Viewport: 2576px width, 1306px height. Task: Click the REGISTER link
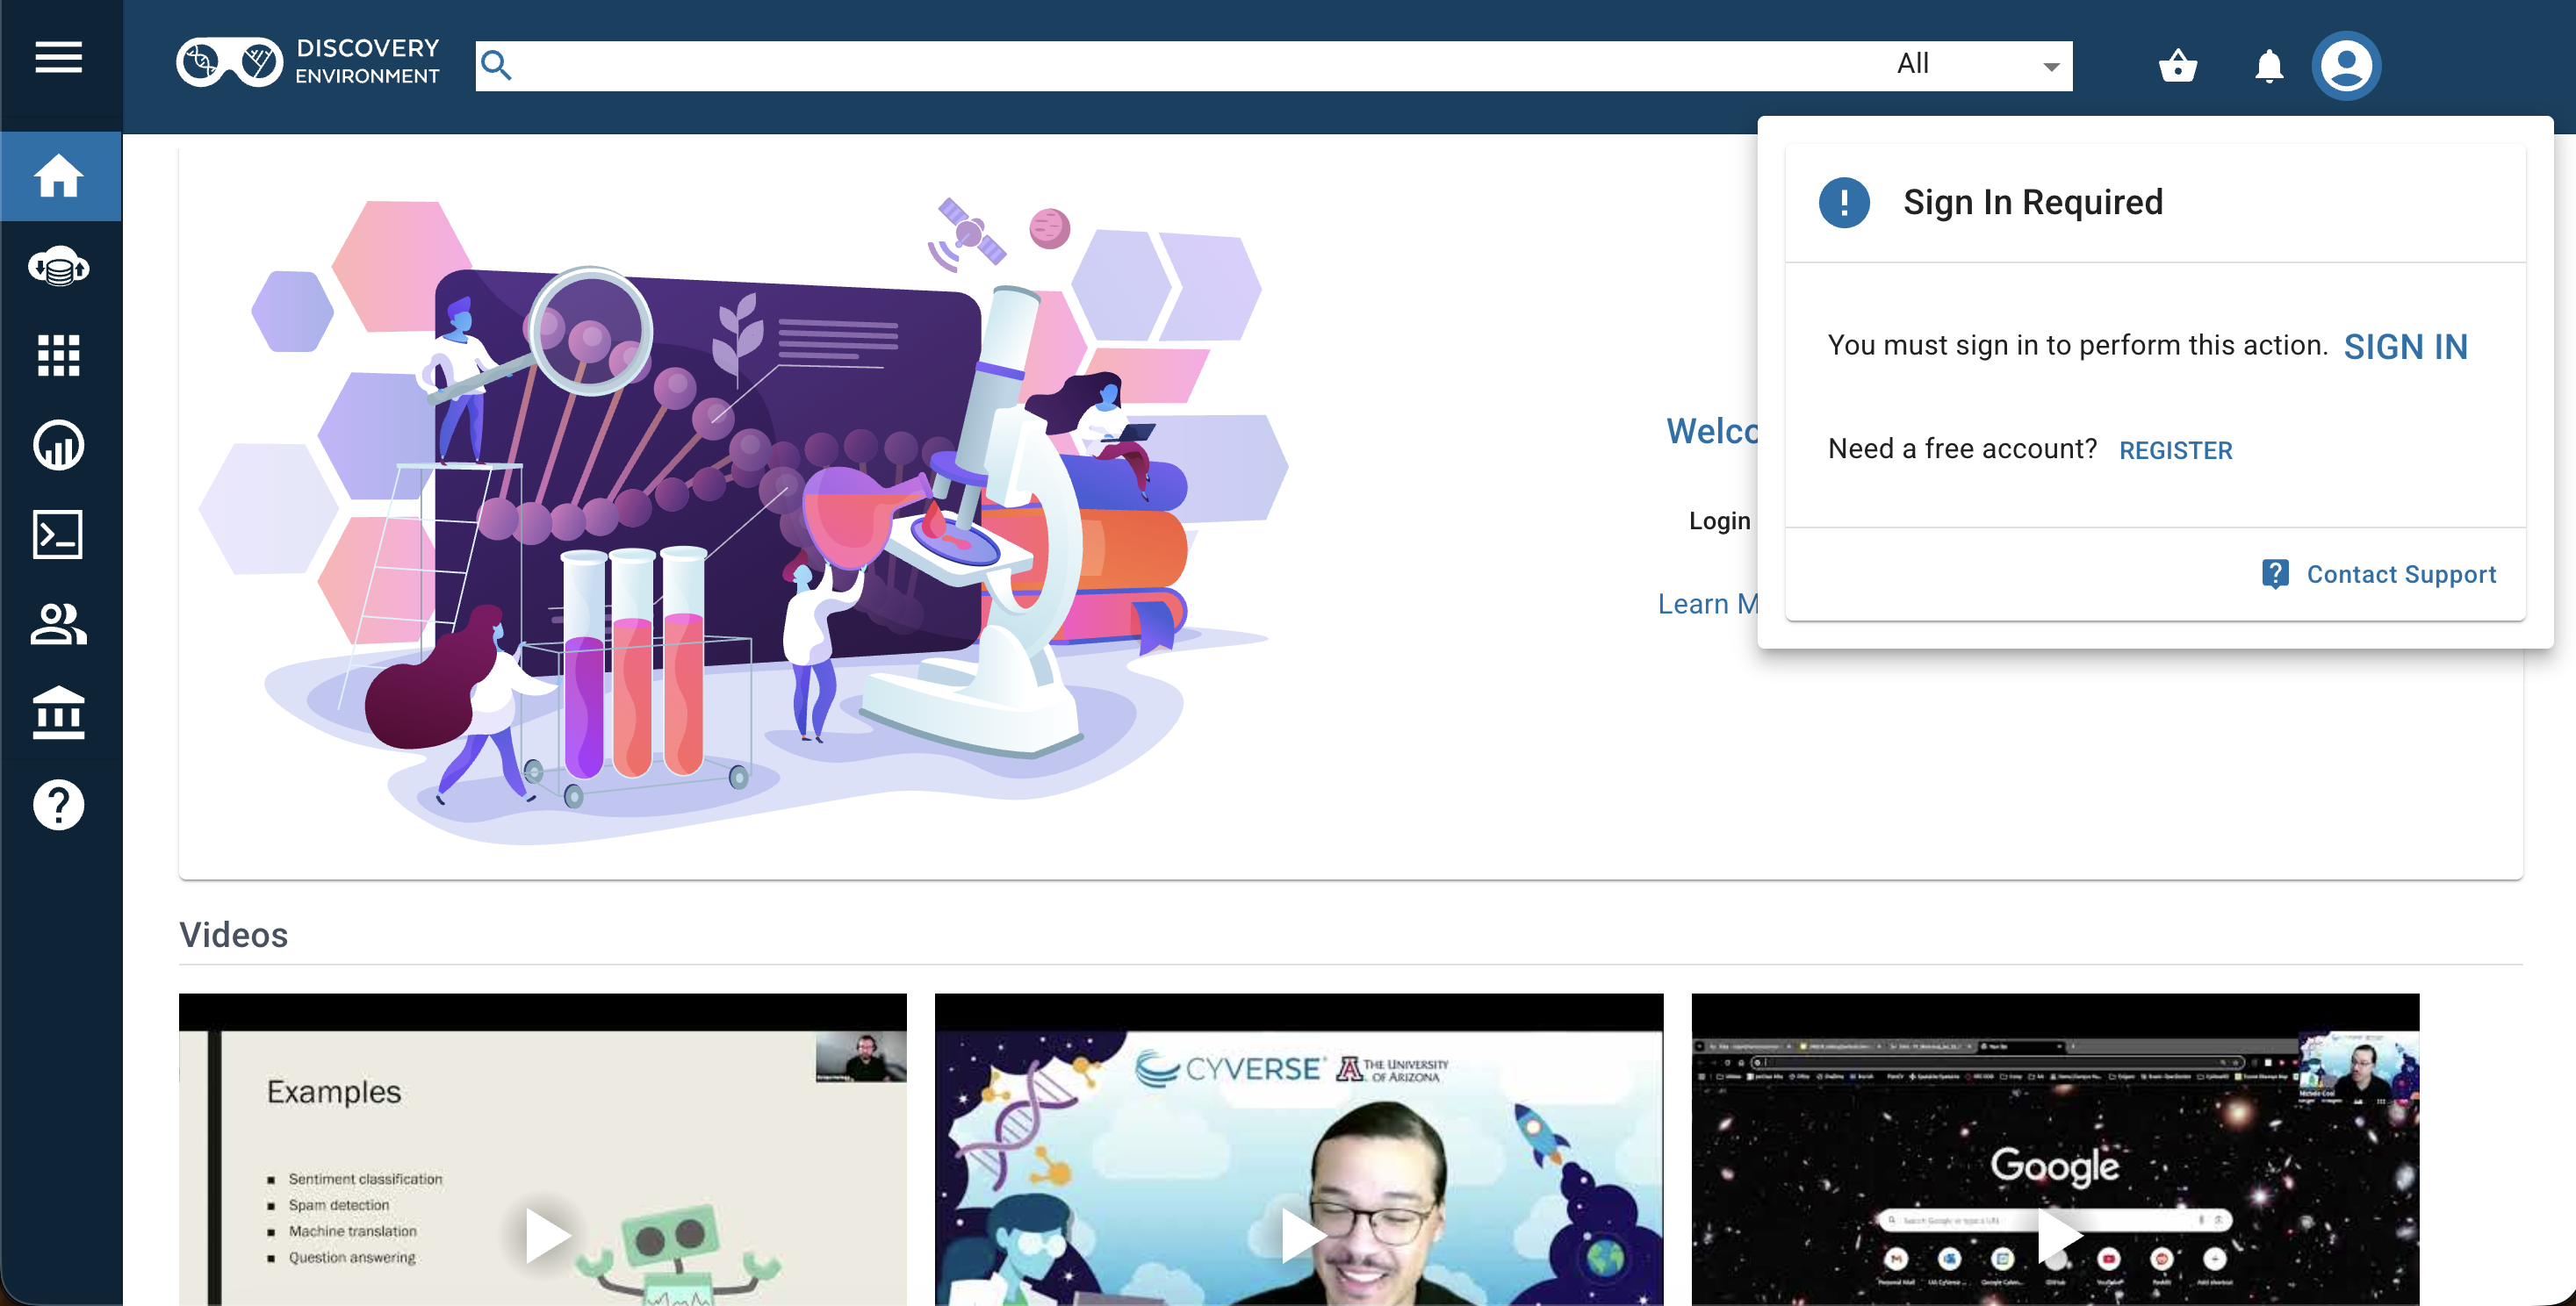coord(2175,451)
